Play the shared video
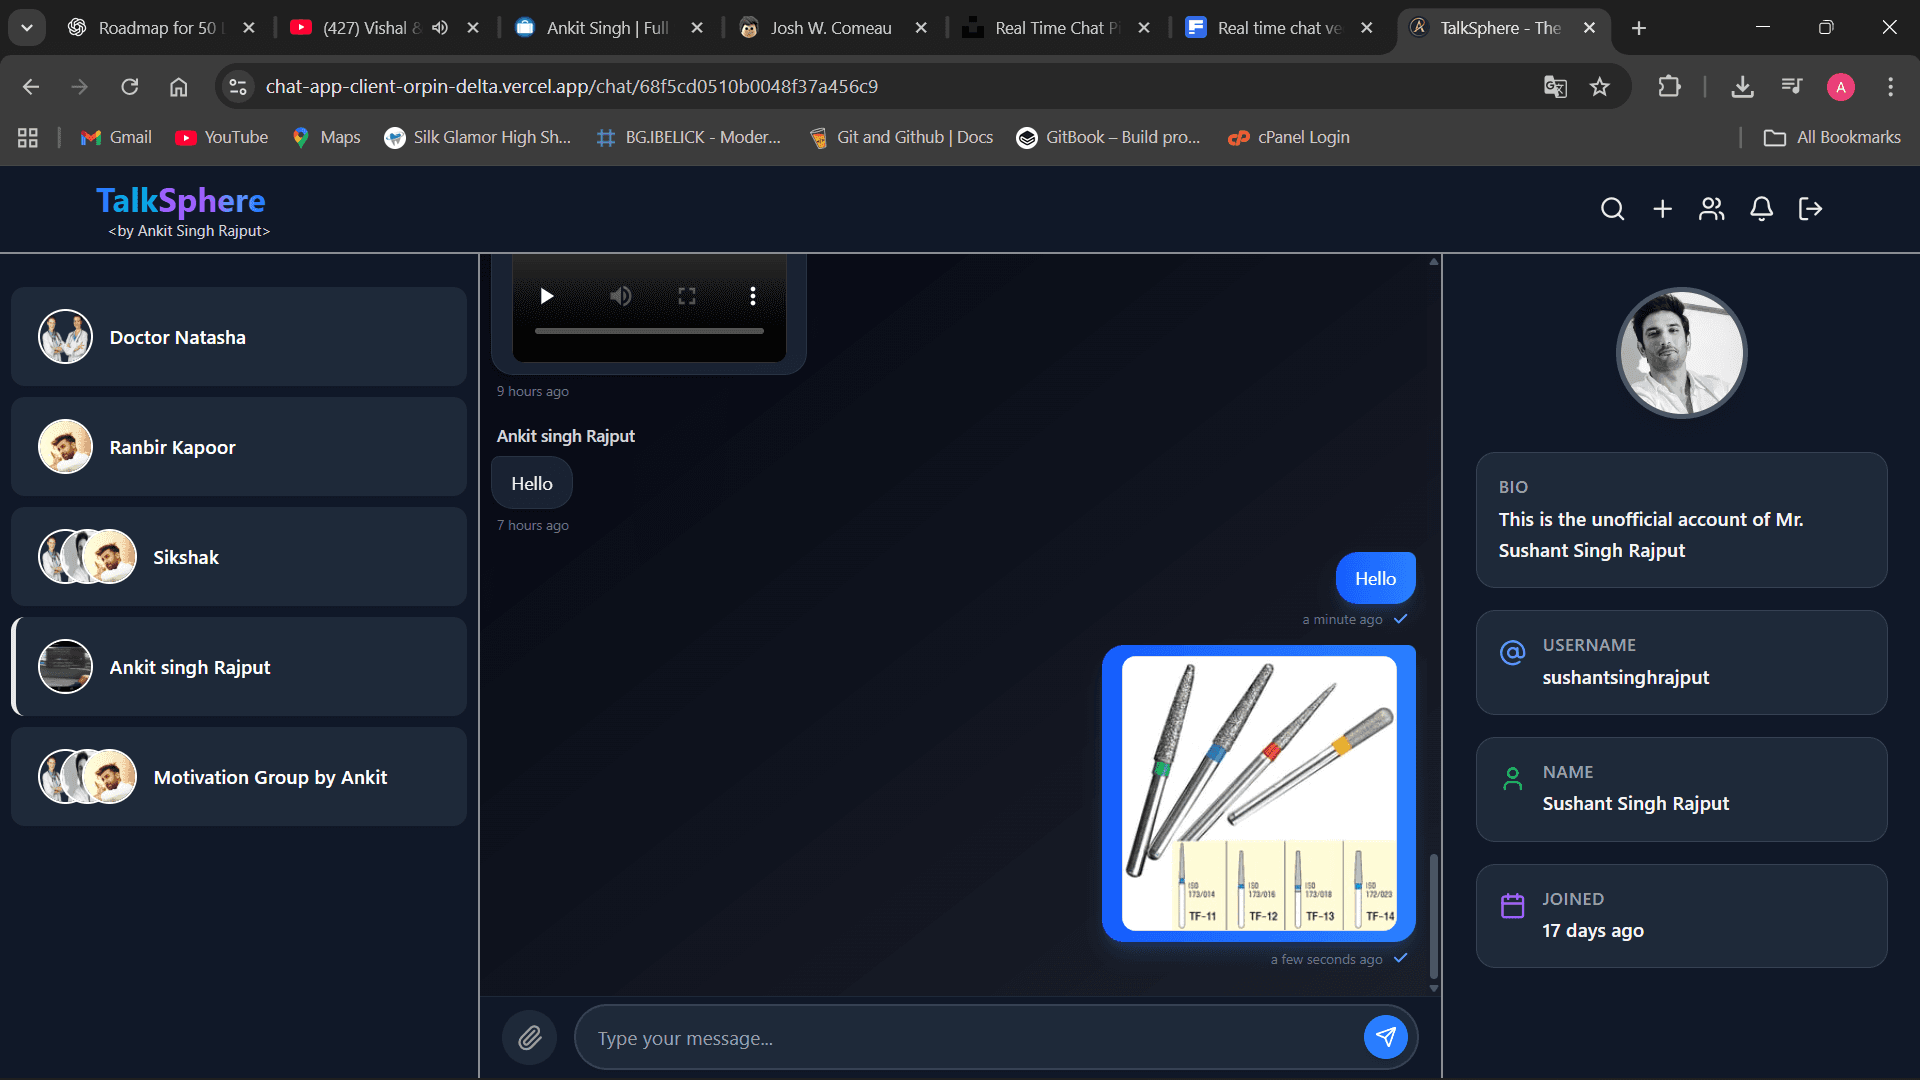This screenshot has height=1080, width=1920. pos(546,296)
